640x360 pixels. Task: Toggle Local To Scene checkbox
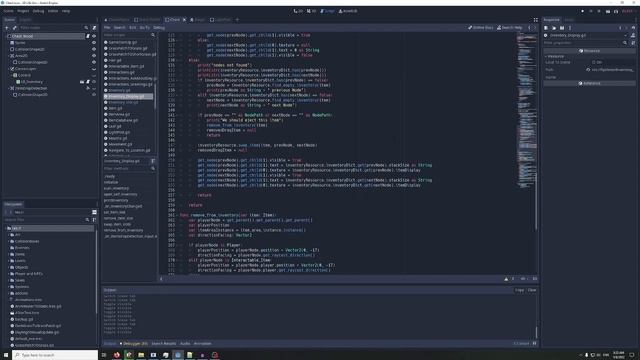pos(594,62)
